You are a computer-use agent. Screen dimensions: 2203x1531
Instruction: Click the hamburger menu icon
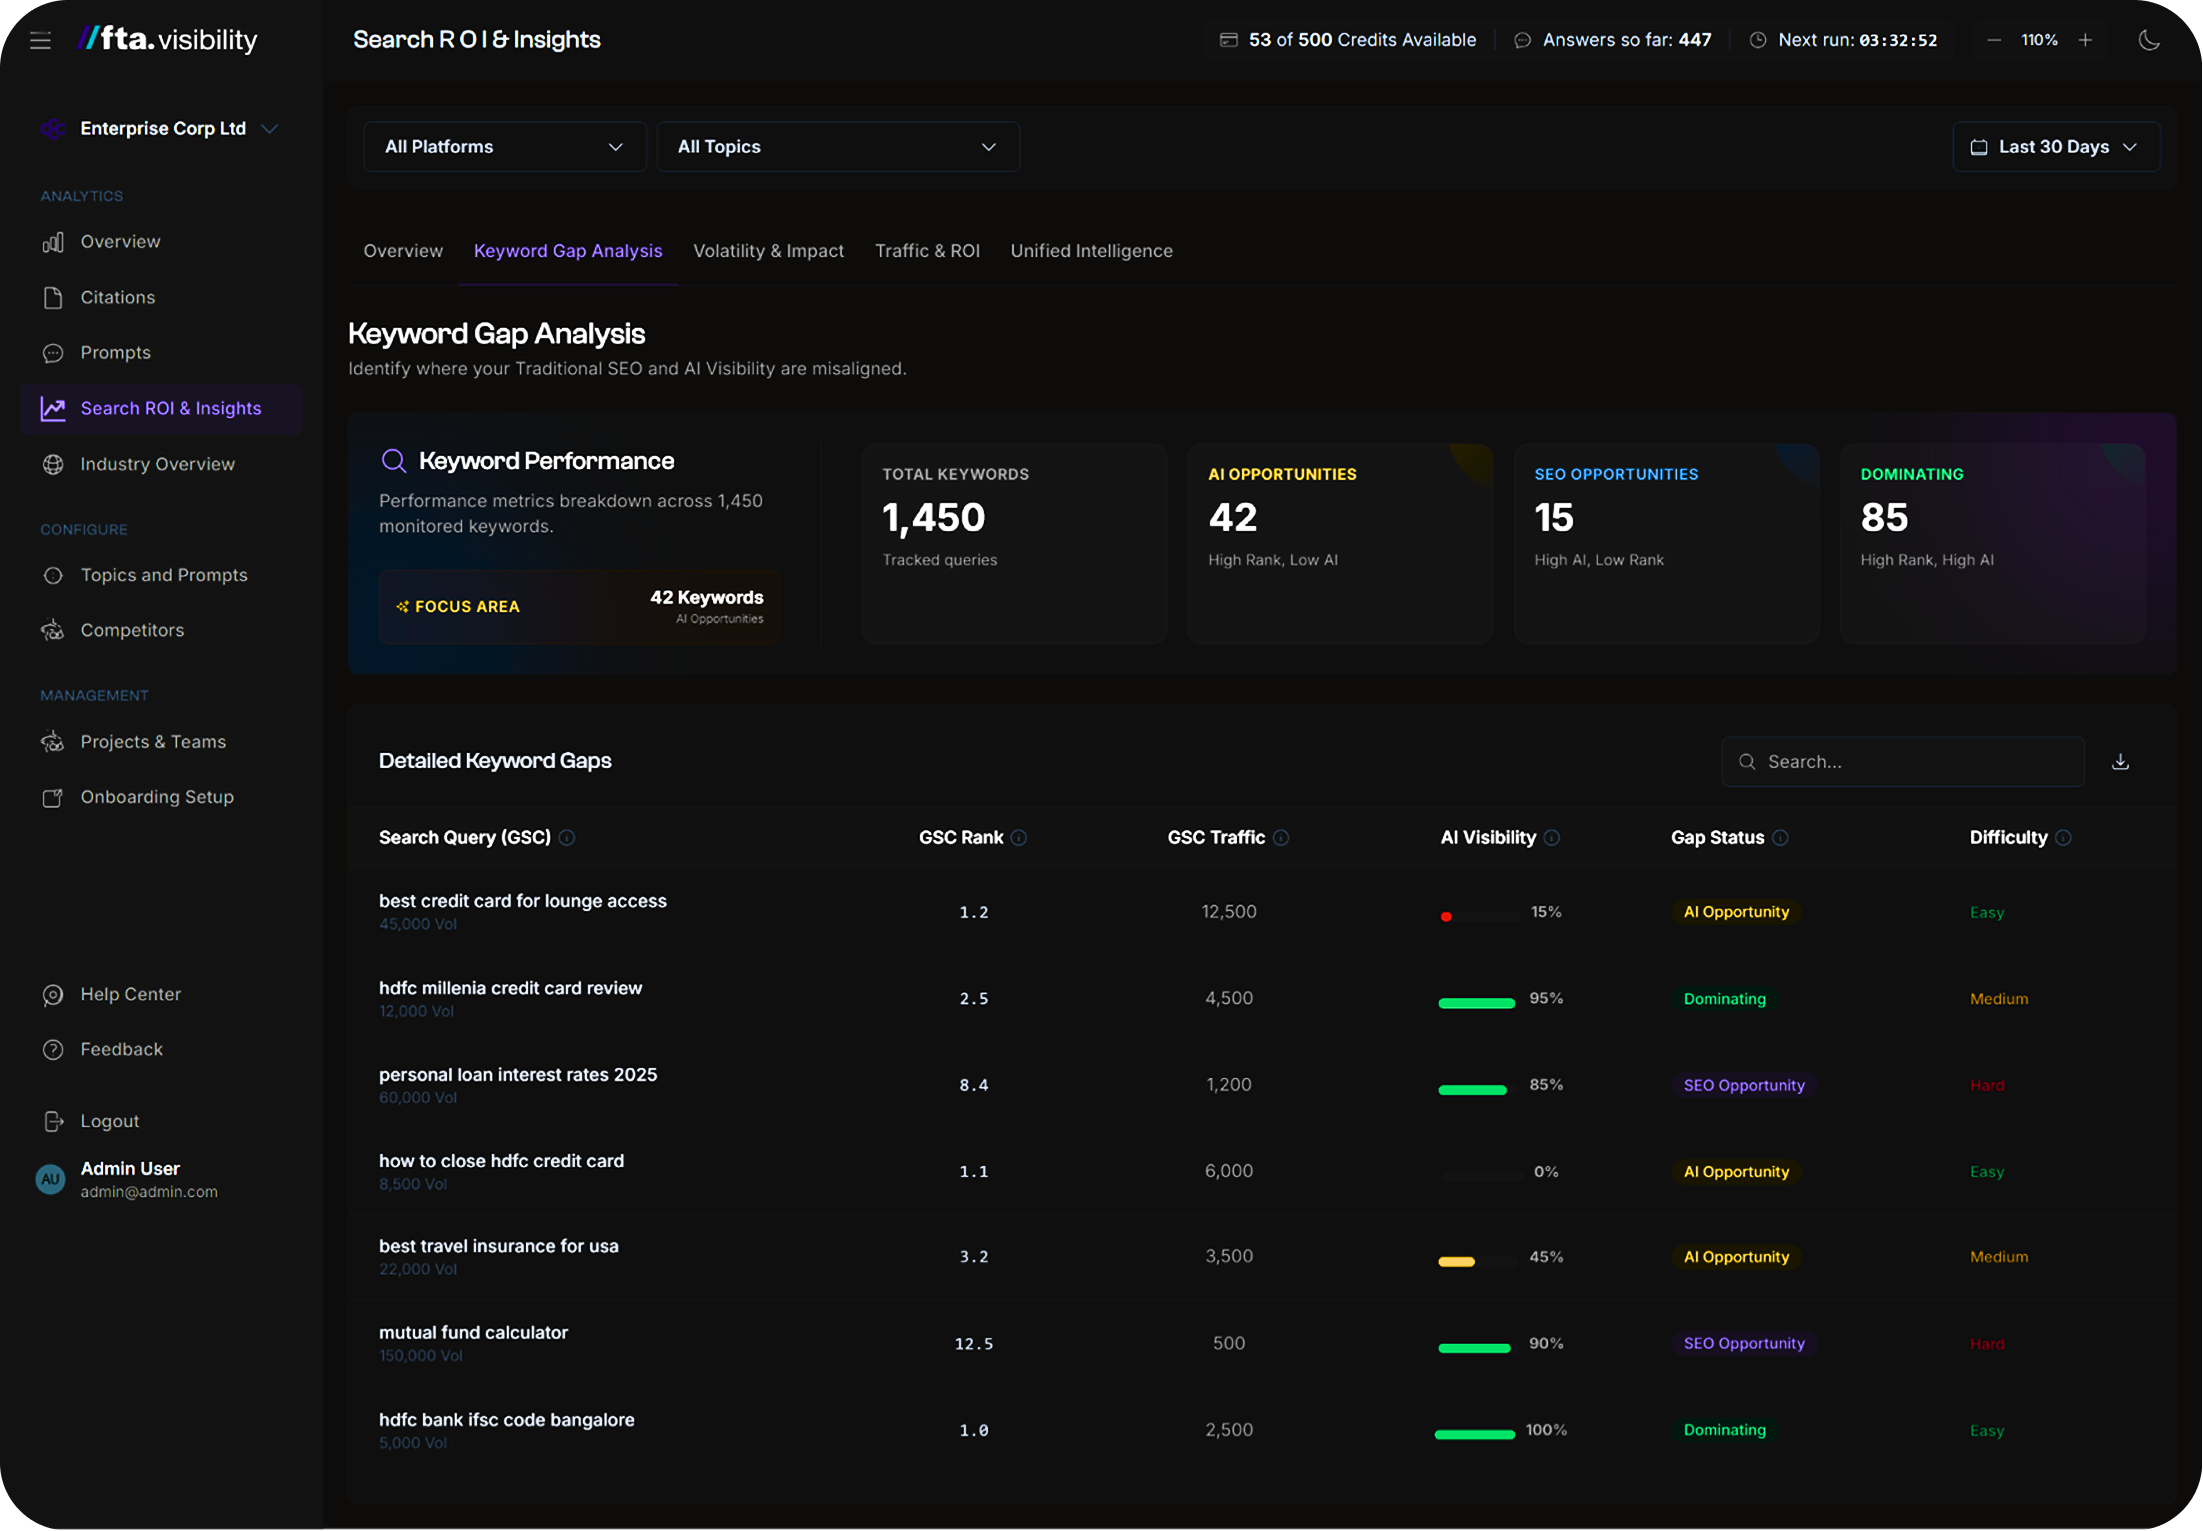tap(40, 40)
